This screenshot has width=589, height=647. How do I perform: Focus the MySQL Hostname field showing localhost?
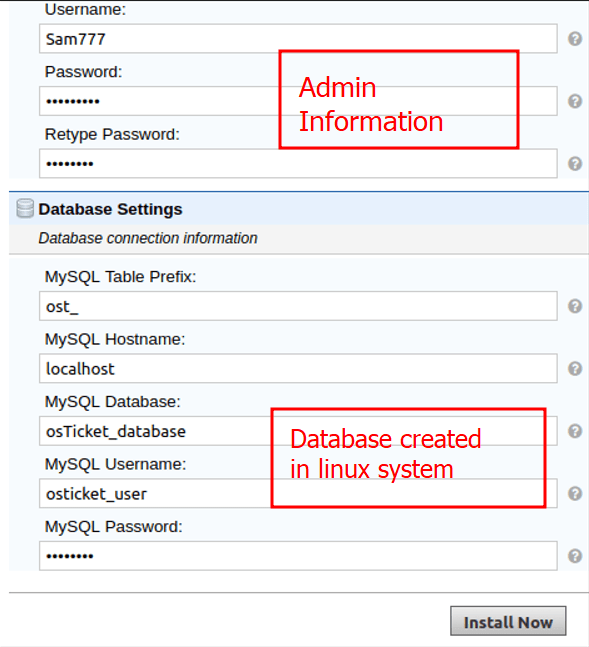coord(298,368)
